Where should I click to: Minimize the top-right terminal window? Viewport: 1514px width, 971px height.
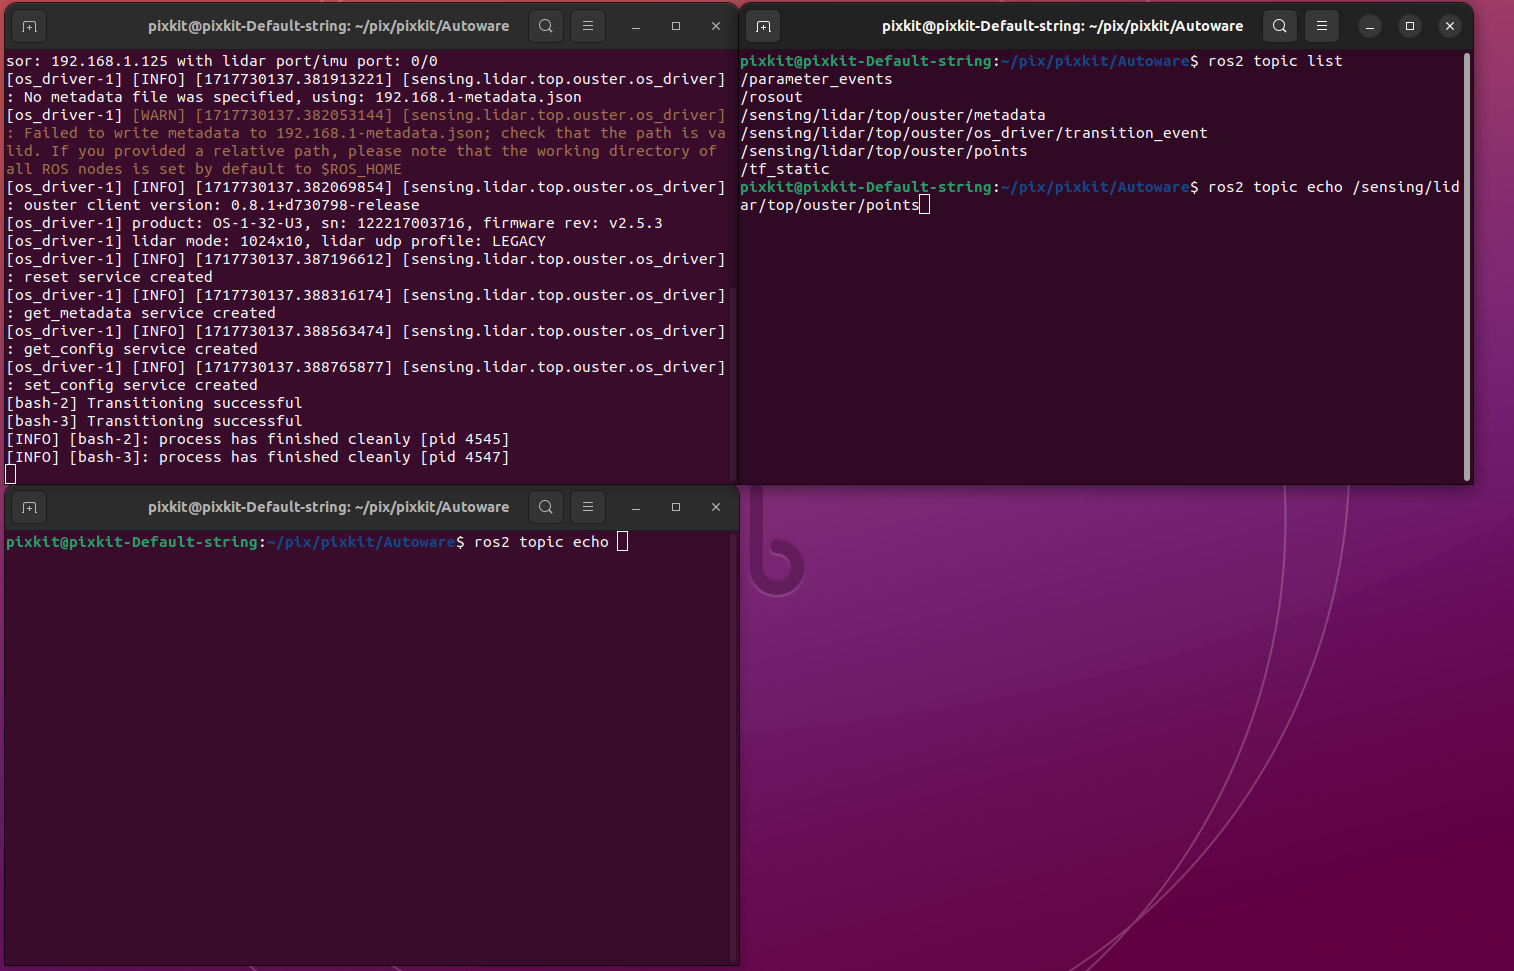1370,26
